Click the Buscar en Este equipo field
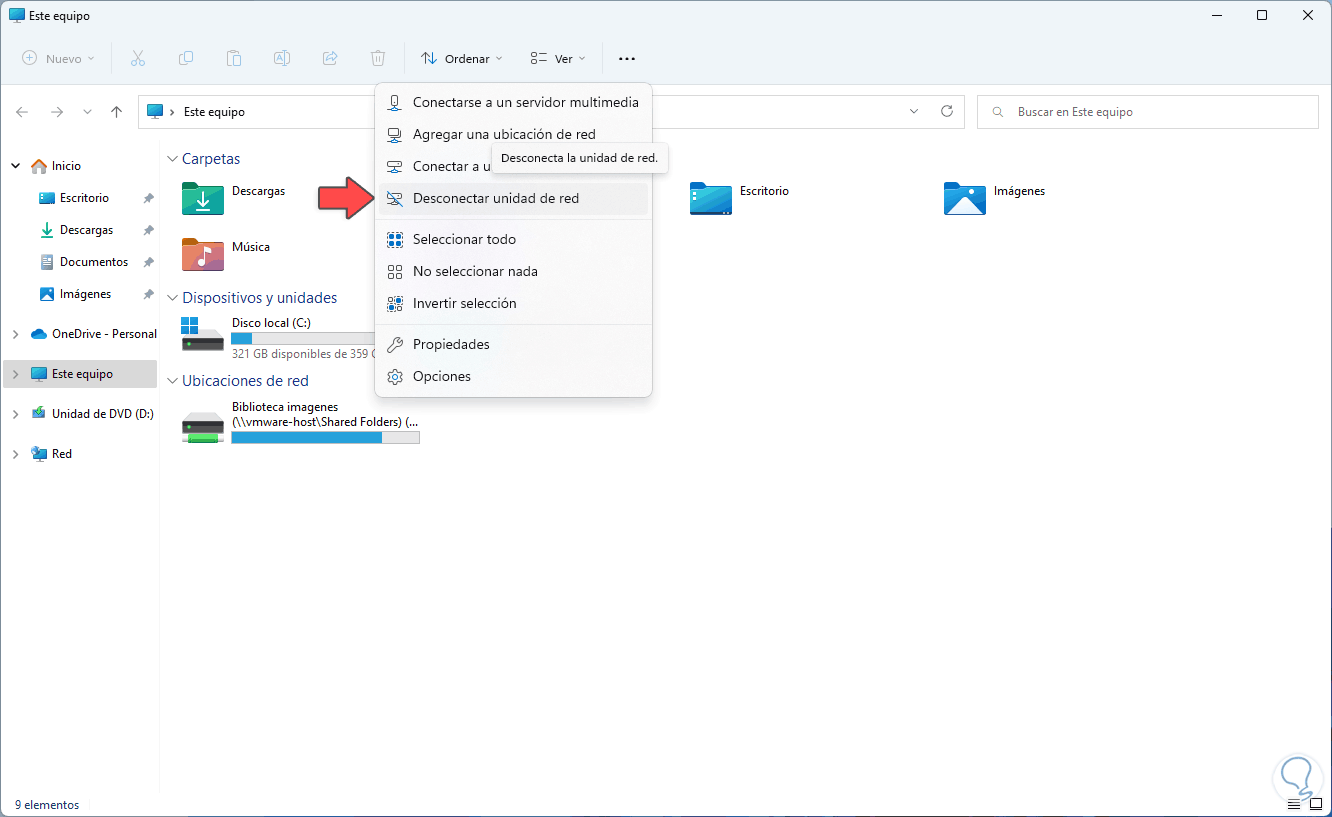The width and height of the screenshot is (1332, 817). click(1148, 112)
